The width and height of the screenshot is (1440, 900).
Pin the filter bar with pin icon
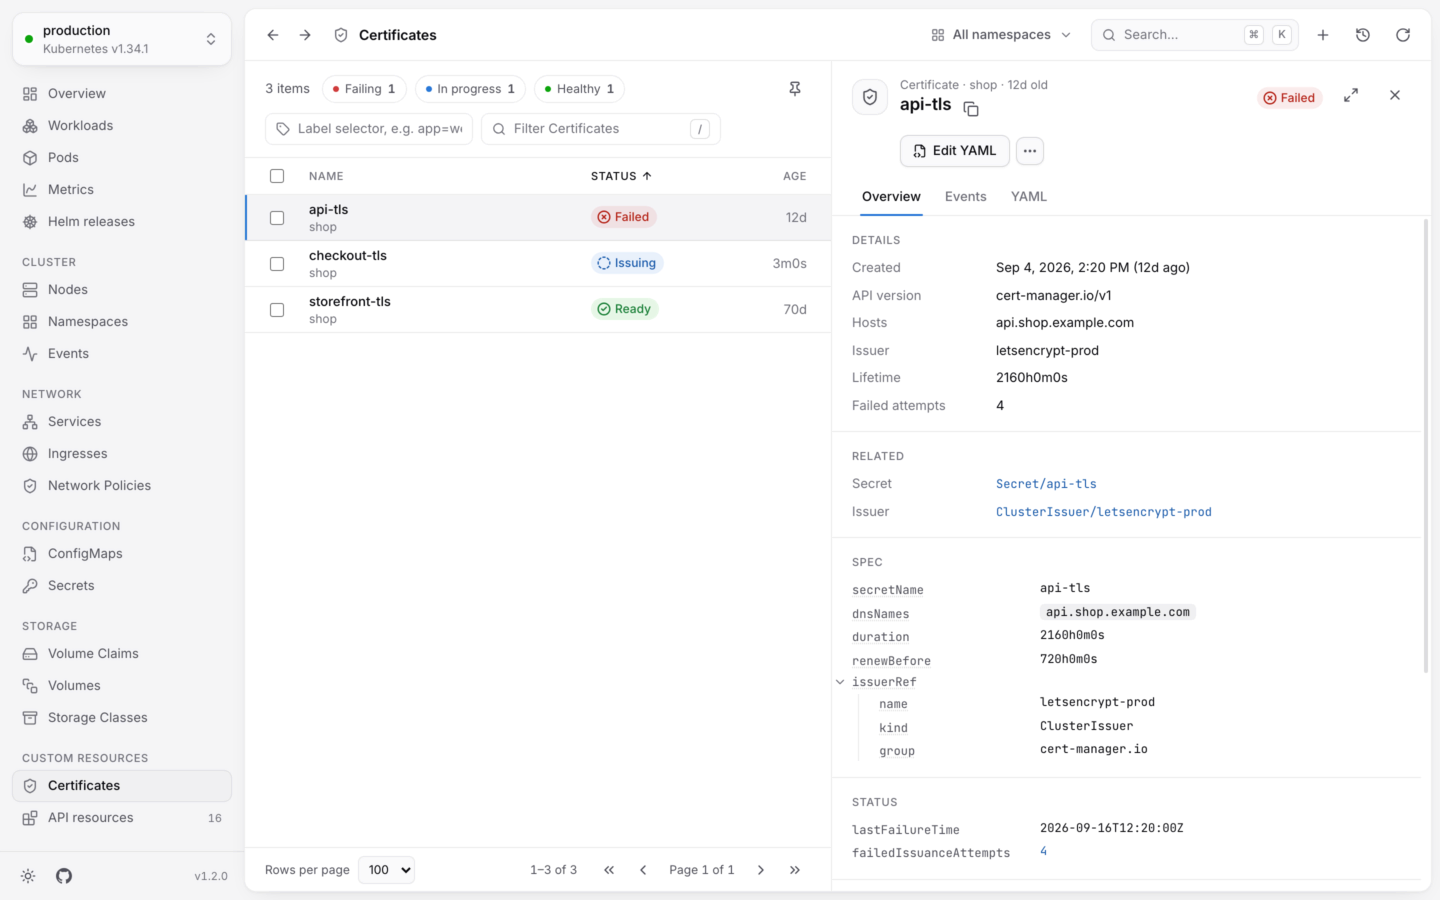(795, 89)
